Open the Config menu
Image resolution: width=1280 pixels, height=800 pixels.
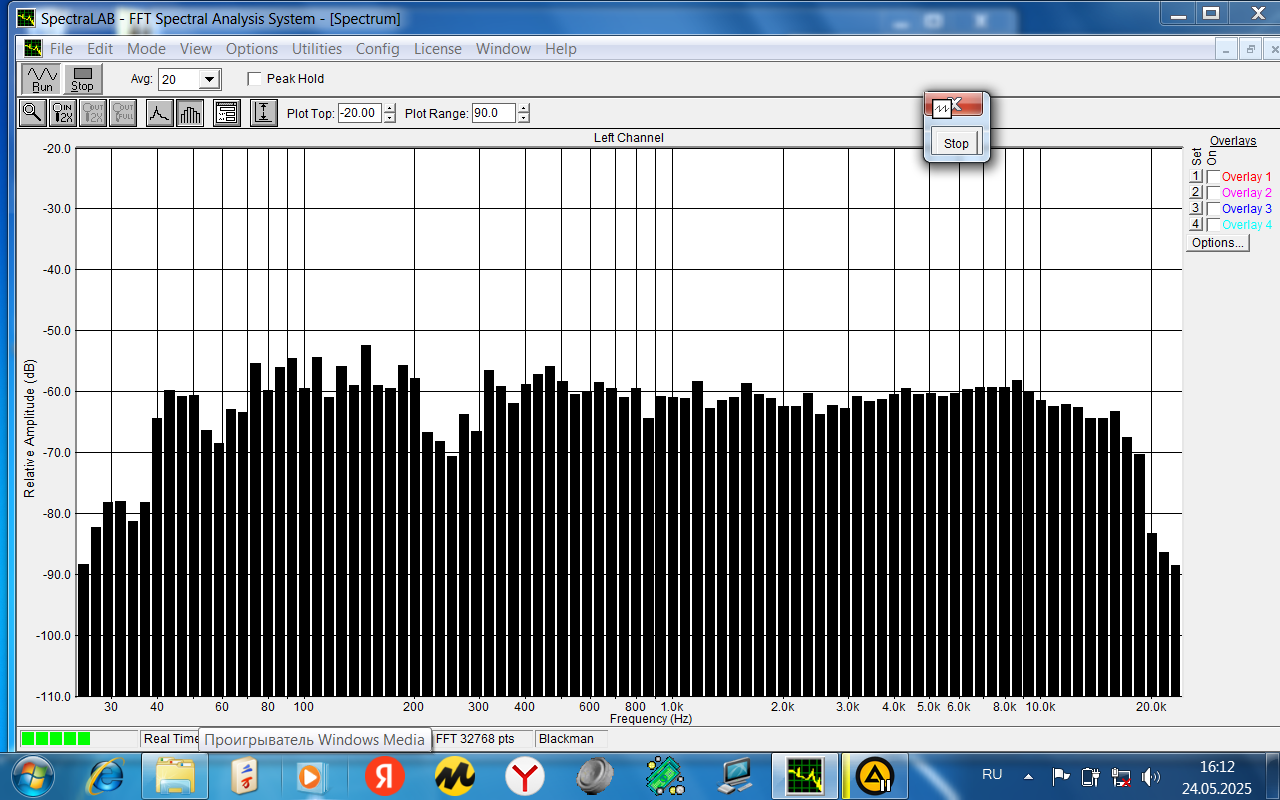pos(378,48)
